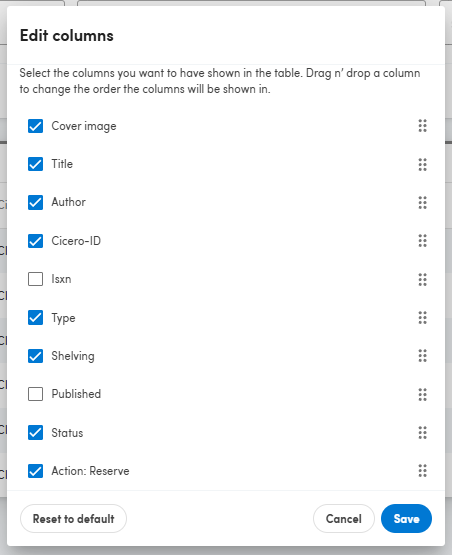This screenshot has width=452, height=555.
Task: Disable the Shelving column checkbox
Action: (35, 356)
